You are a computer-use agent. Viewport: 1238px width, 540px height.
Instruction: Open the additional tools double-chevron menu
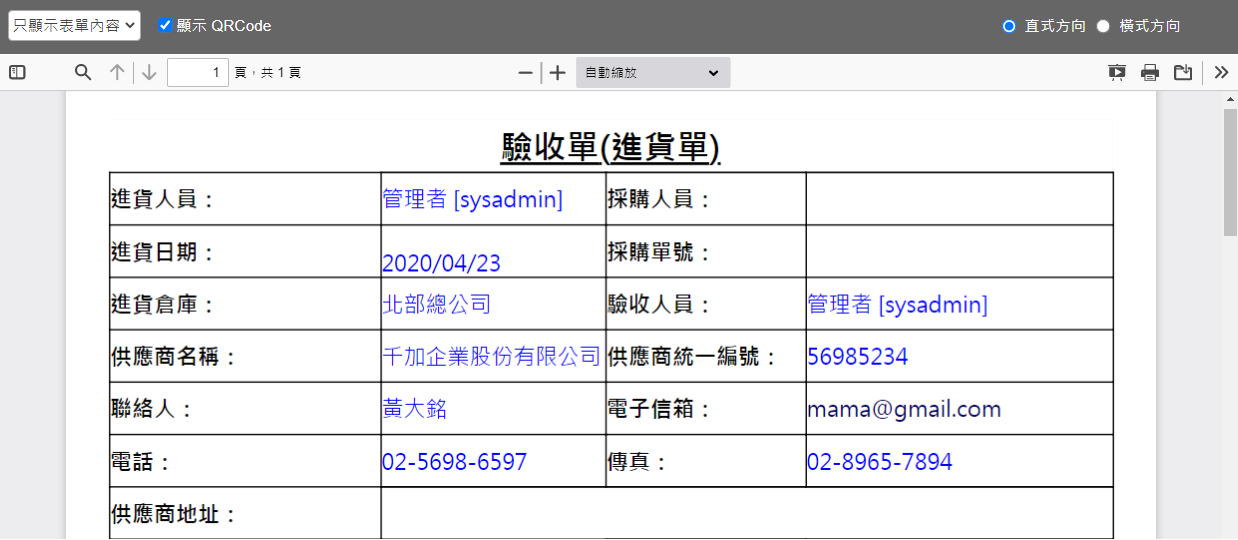(x=1221, y=72)
